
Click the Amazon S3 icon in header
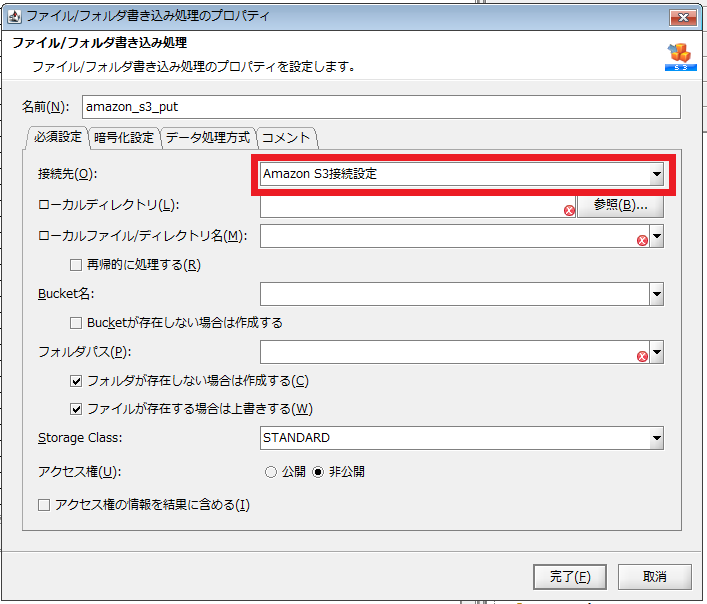680,56
